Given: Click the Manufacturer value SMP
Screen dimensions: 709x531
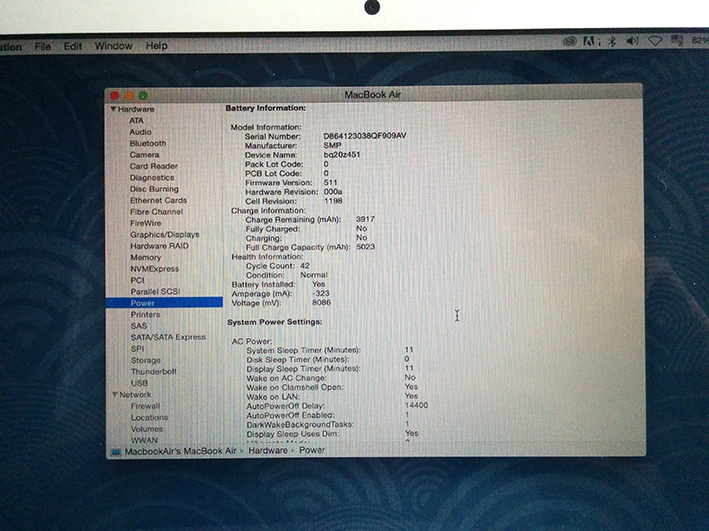Looking at the screenshot, I should 332,145.
